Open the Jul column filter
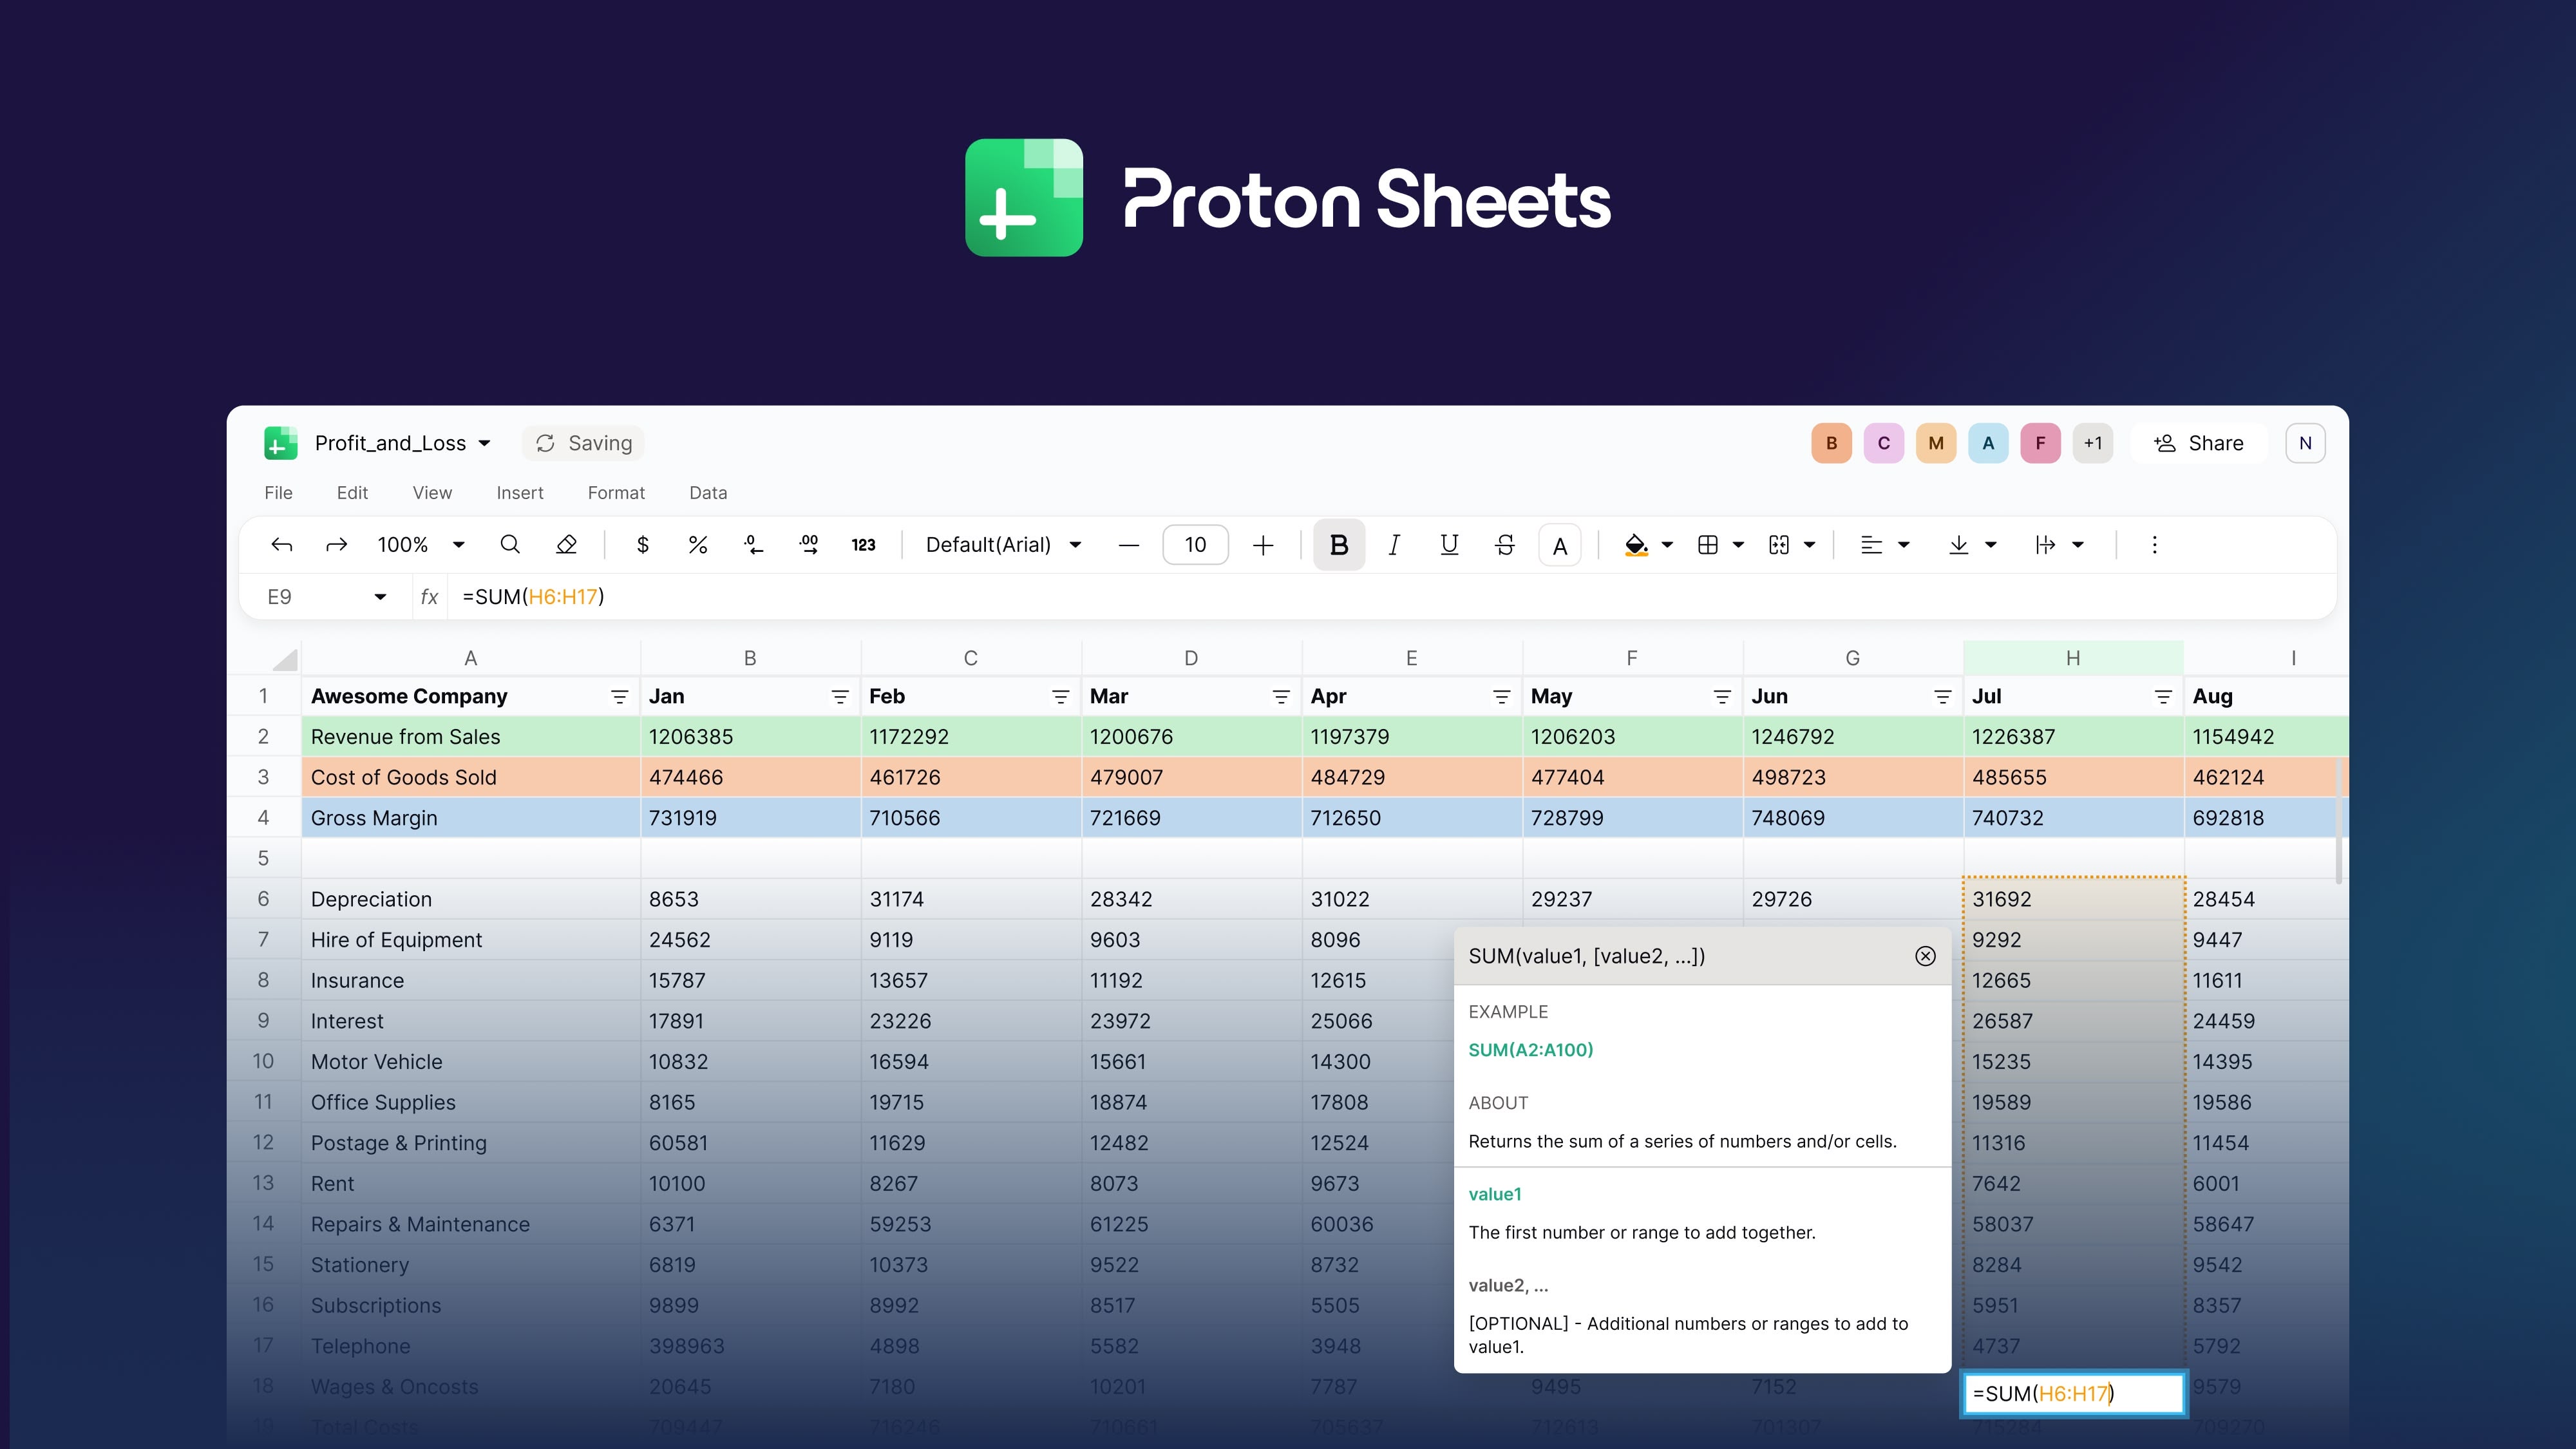This screenshot has height=1449, width=2576. point(2163,696)
